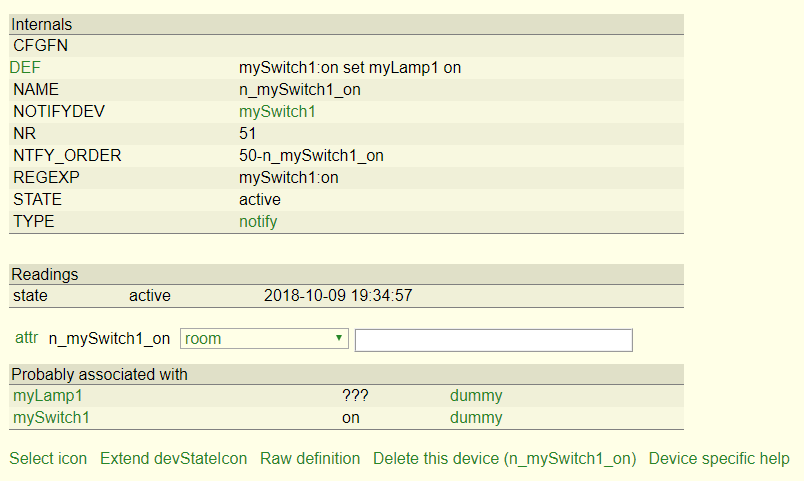
Task: Open Device specific help
Action: (719, 458)
